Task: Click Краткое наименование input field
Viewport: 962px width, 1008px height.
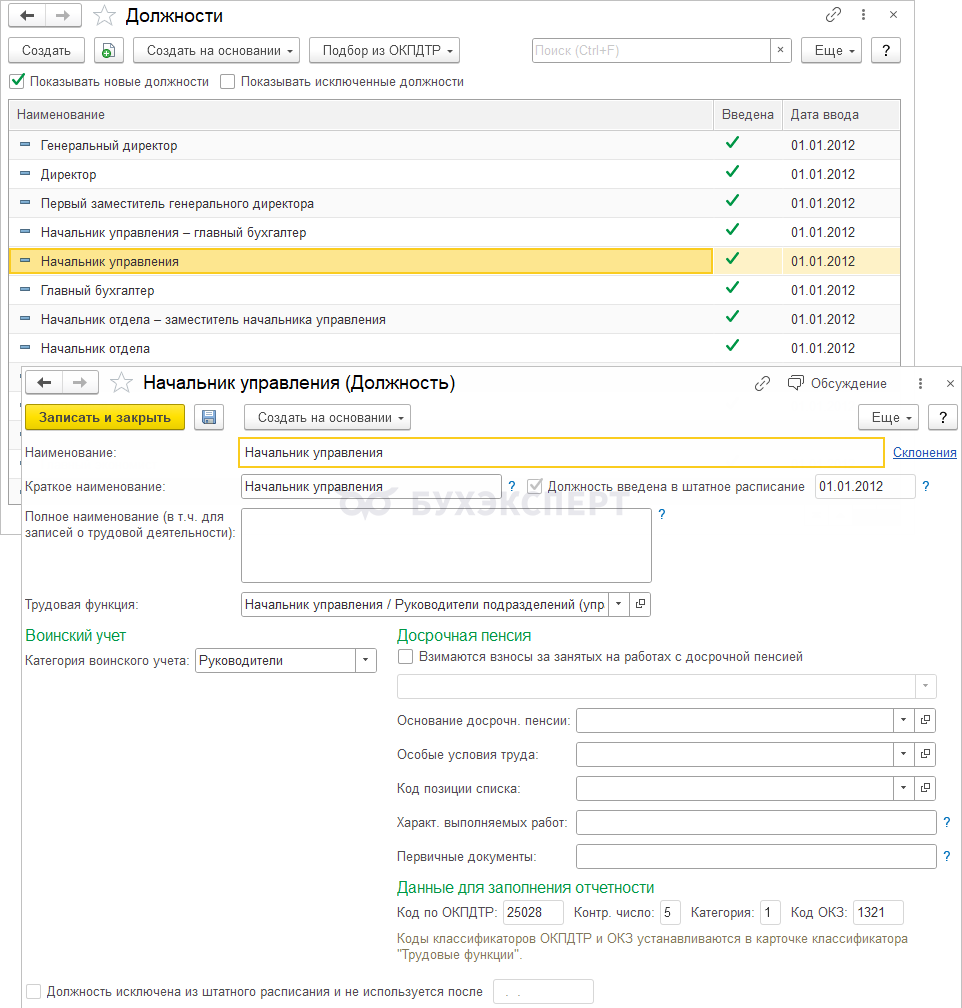Action: coord(371,486)
